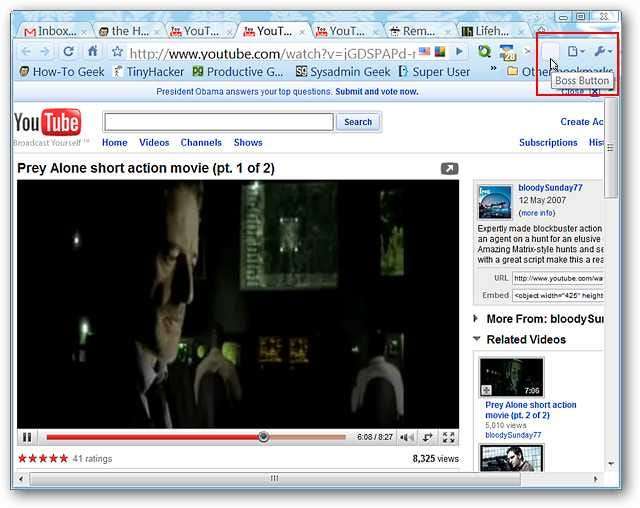
Task: Open the Productive G... bookmark
Action: 238,72
